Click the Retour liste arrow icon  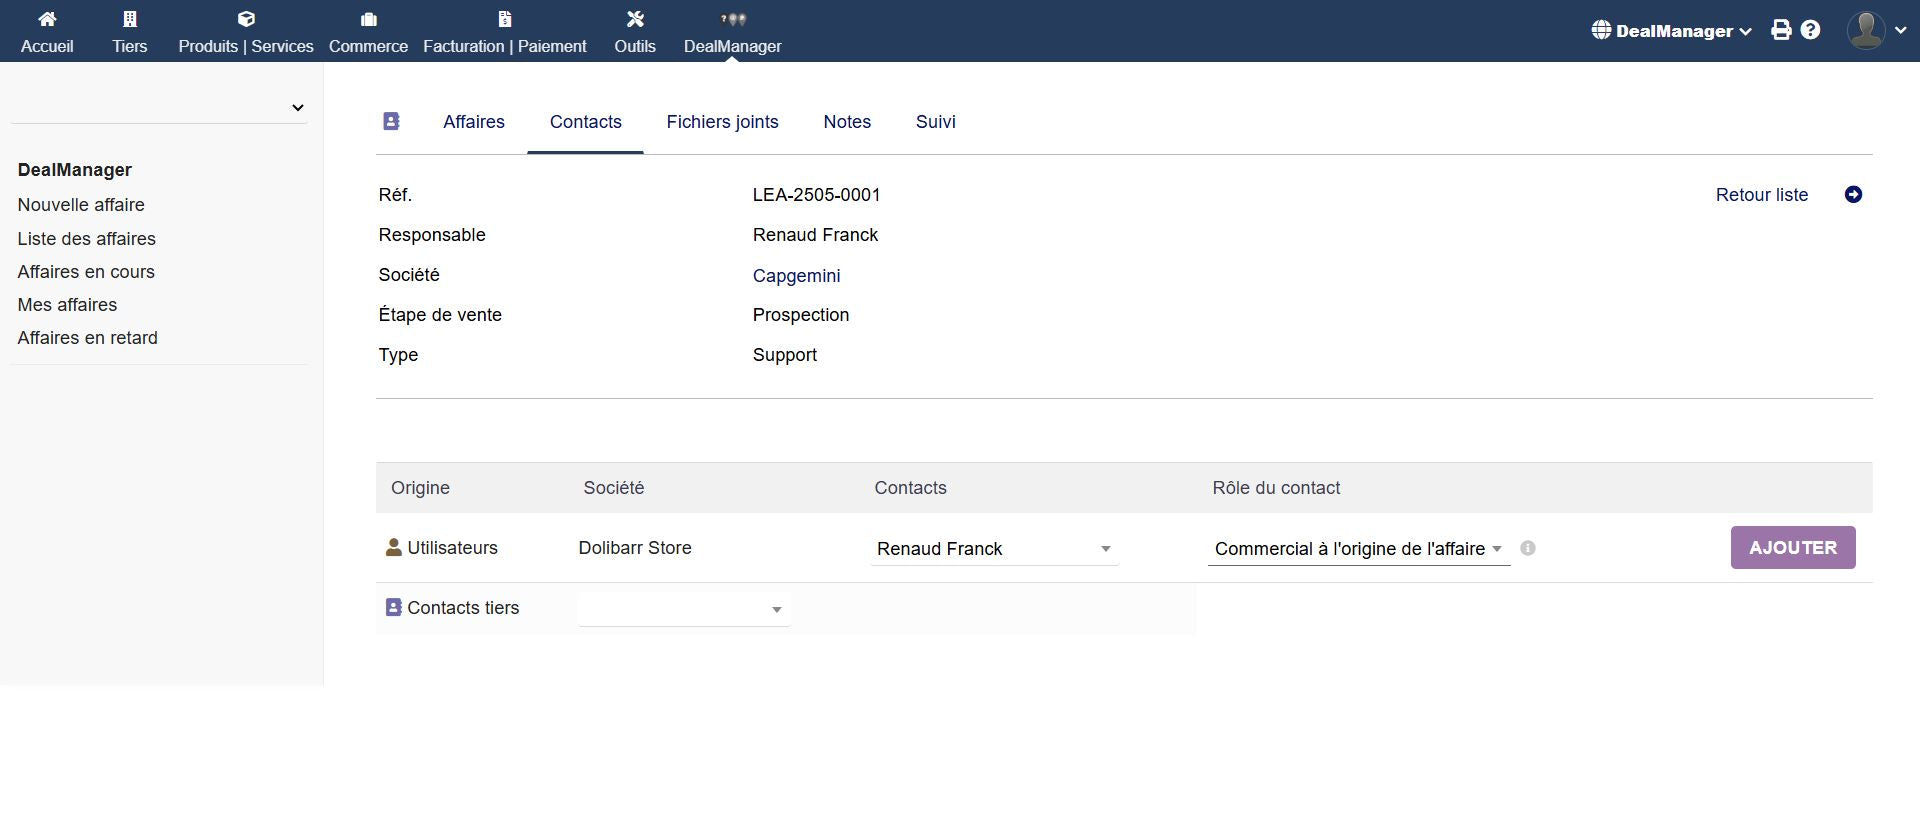point(1853,195)
